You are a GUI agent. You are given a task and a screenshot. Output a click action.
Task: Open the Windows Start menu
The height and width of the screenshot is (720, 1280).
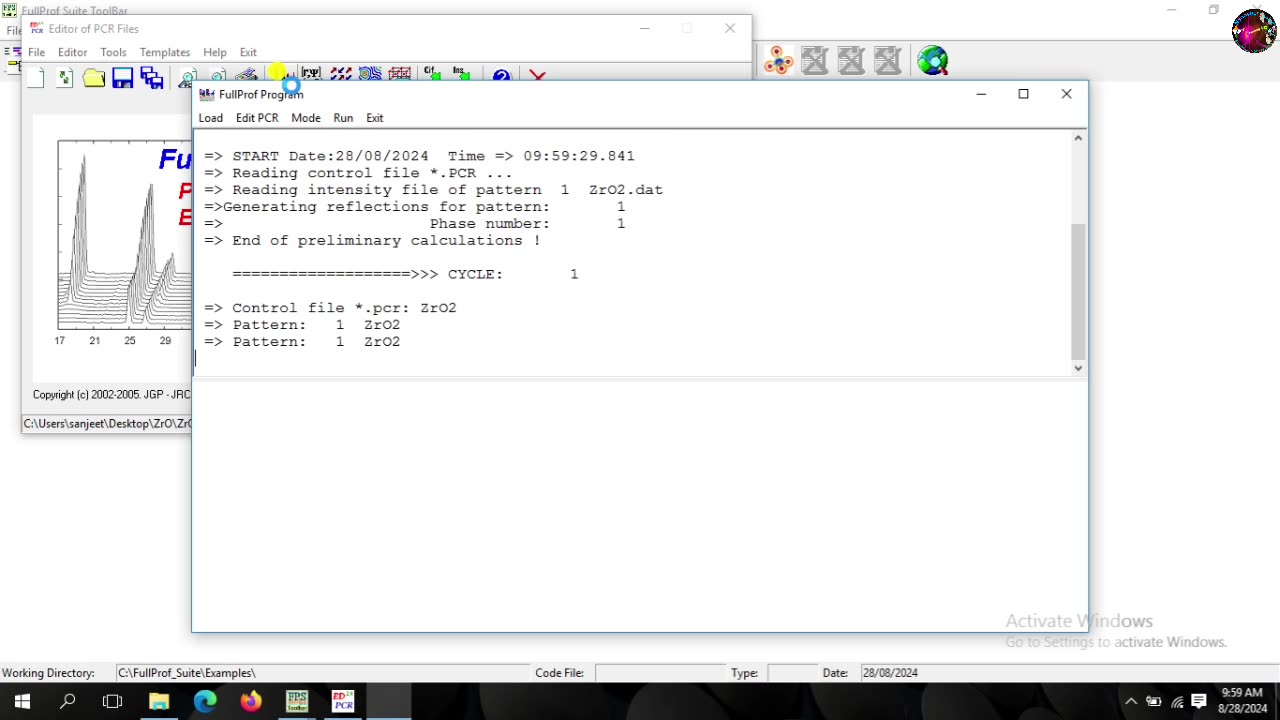coord(22,702)
